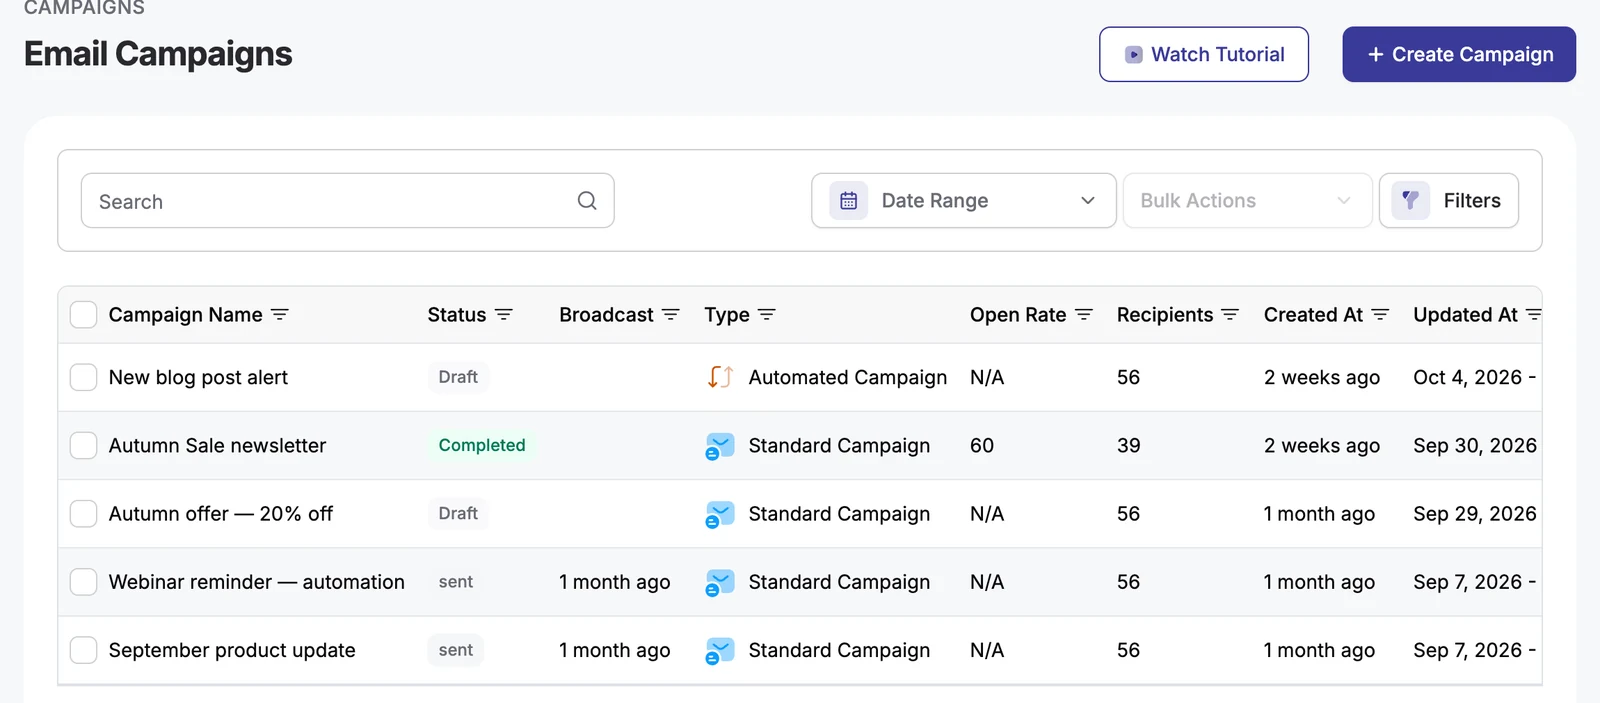Click sent badge for September product update

click(456, 650)
